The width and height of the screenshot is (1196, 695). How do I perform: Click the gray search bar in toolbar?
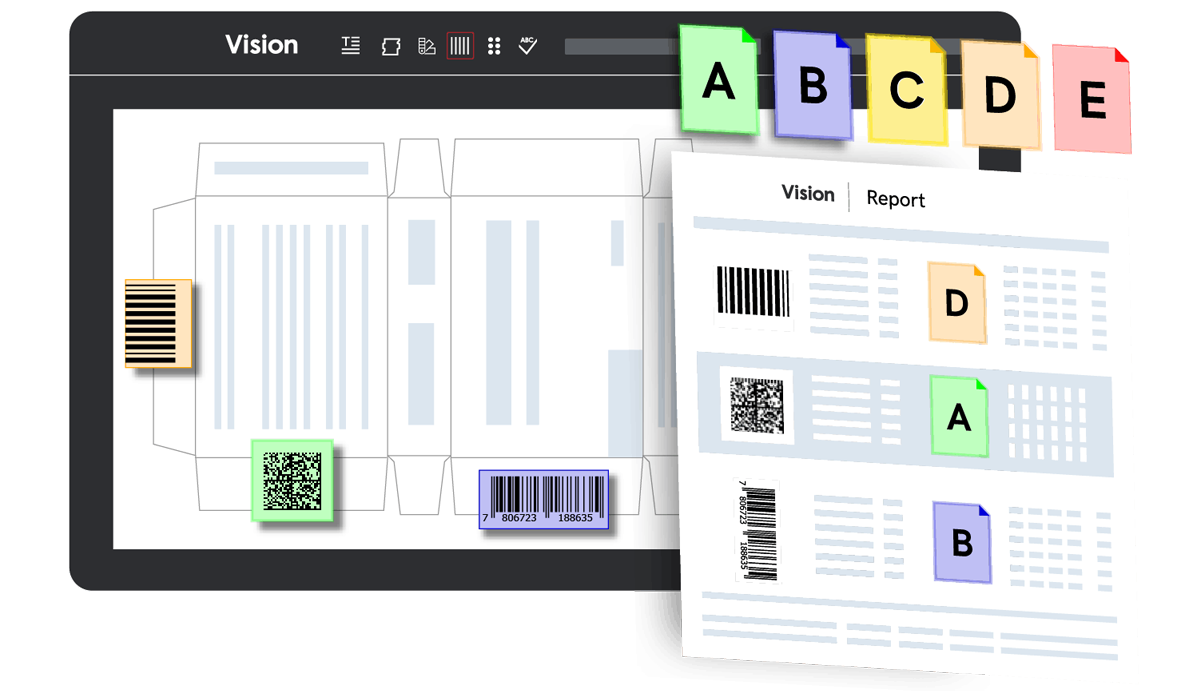click(620, 46)
